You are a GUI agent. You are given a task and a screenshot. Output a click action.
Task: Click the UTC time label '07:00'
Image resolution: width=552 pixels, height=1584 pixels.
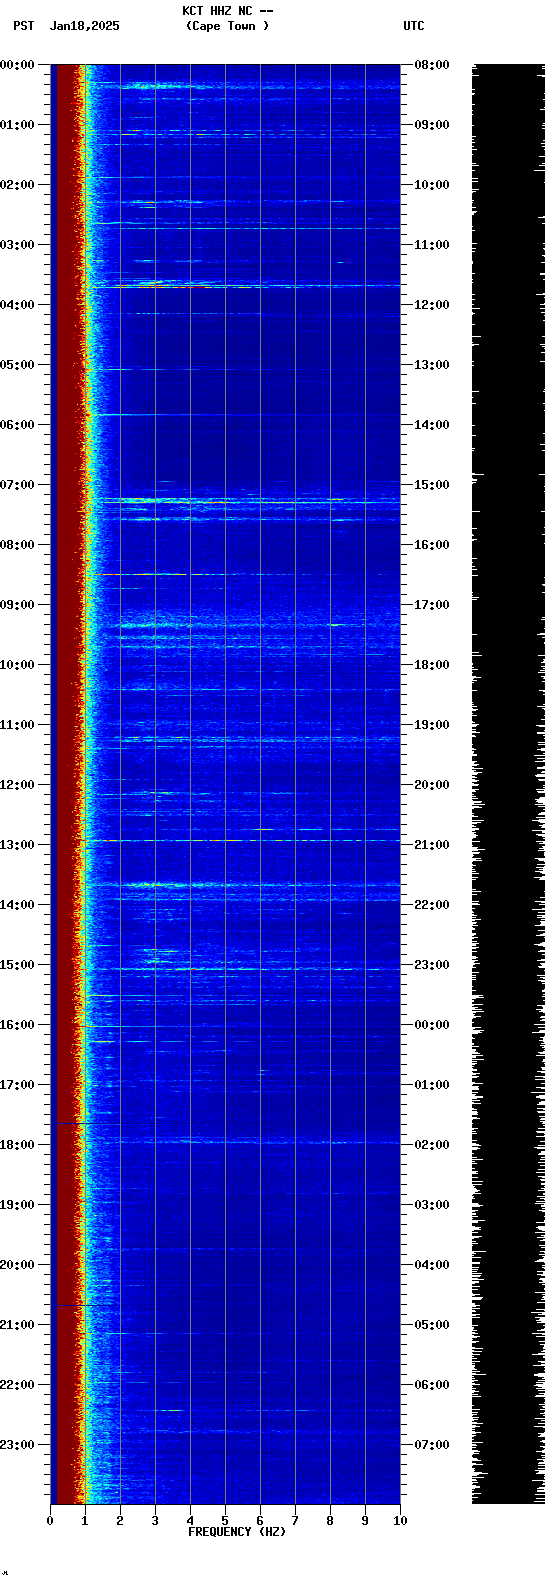coord(431,1445)
